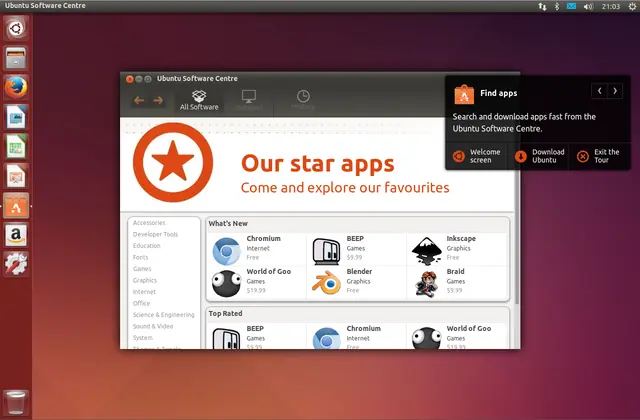Viewport: 640px width, 420px height.
Task: Click the network indicator in top panel
Action: pyautogui.click(x=542, y=6)
